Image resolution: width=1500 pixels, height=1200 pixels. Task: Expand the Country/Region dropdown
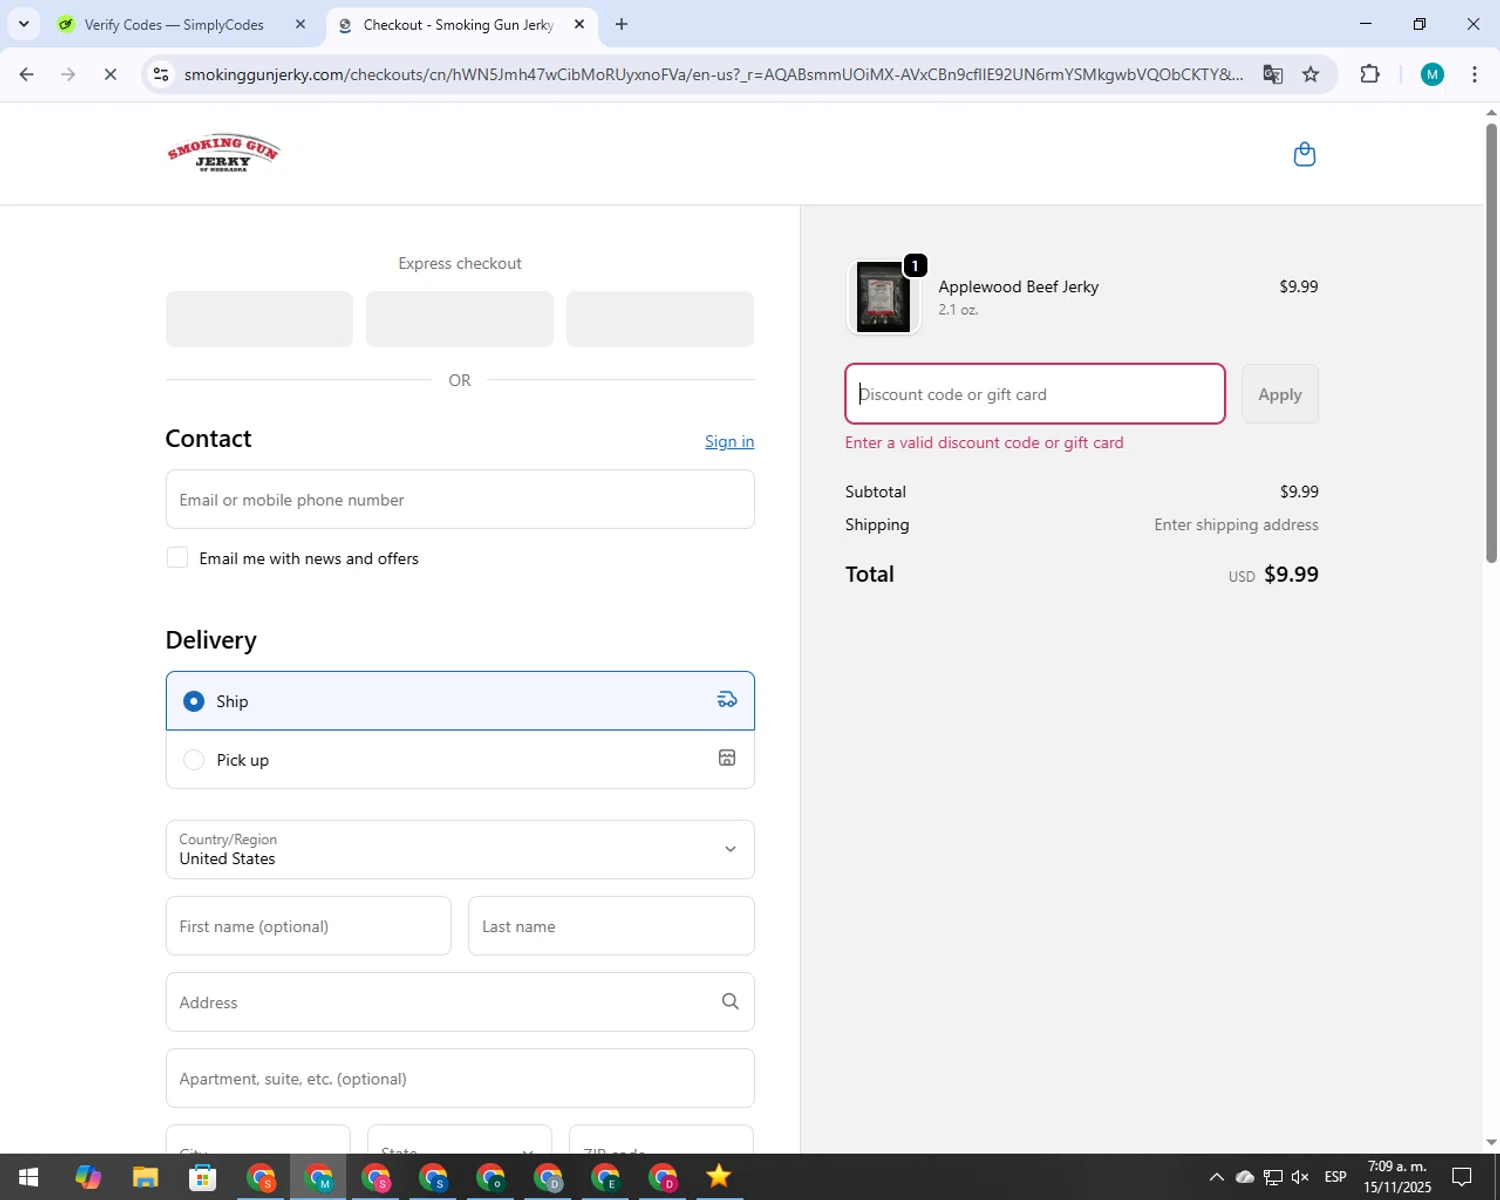coord(460,850)
